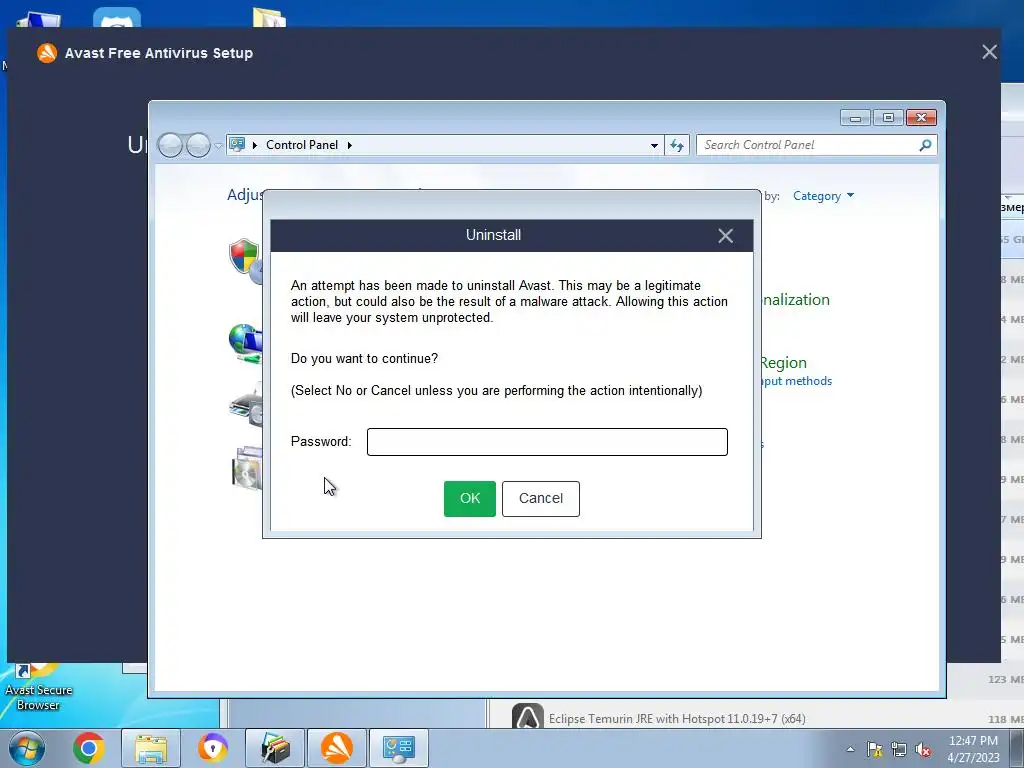Show hidden system tray icons
Image resolution: width=1024 pixels, height=768 pixels.
pyautogui.click(x=850, y=749)
